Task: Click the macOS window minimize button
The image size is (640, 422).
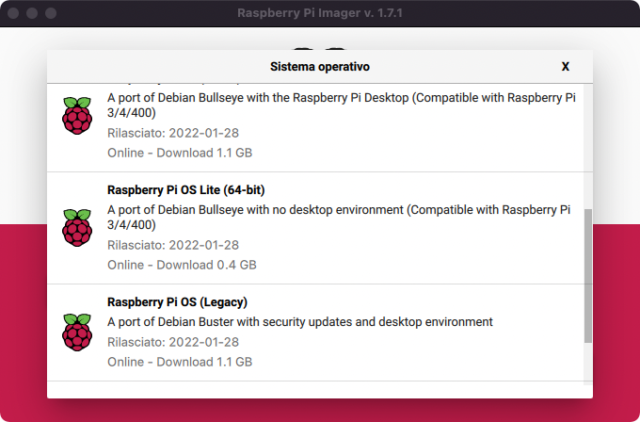Action: tap(31, 14)
